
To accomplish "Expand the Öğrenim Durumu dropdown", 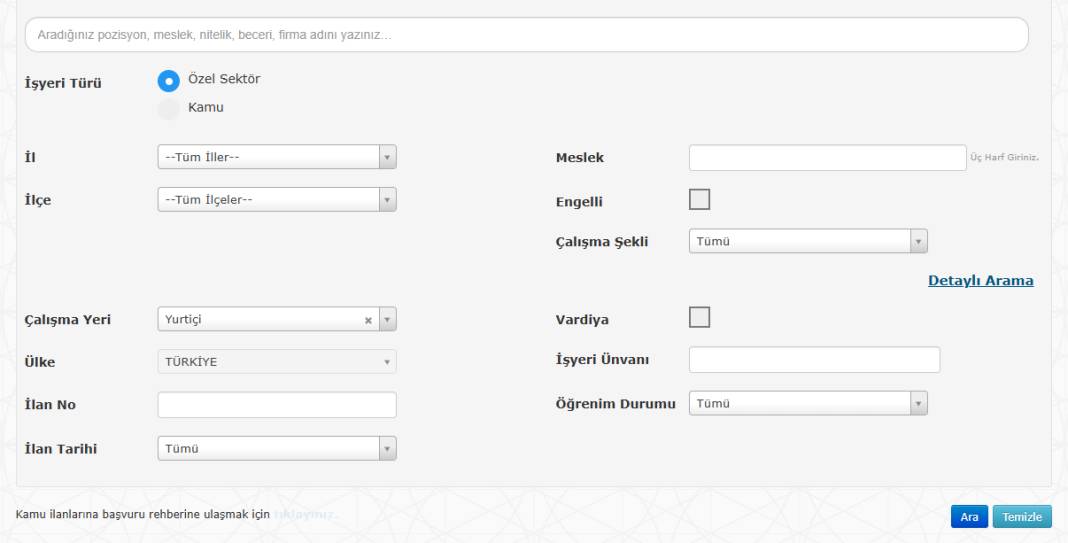I will point(808,403).
